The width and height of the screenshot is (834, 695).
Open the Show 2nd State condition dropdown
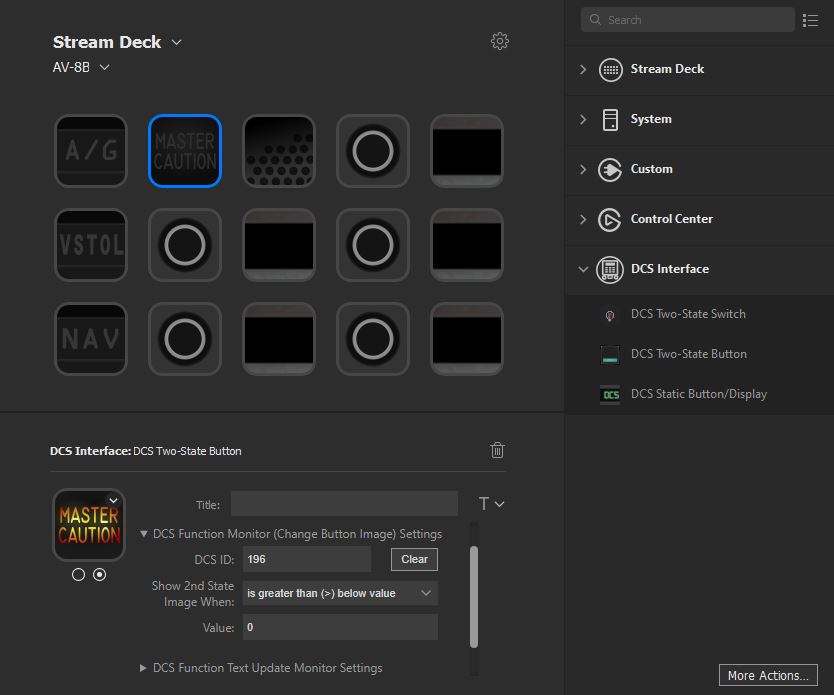coord(340,593)
